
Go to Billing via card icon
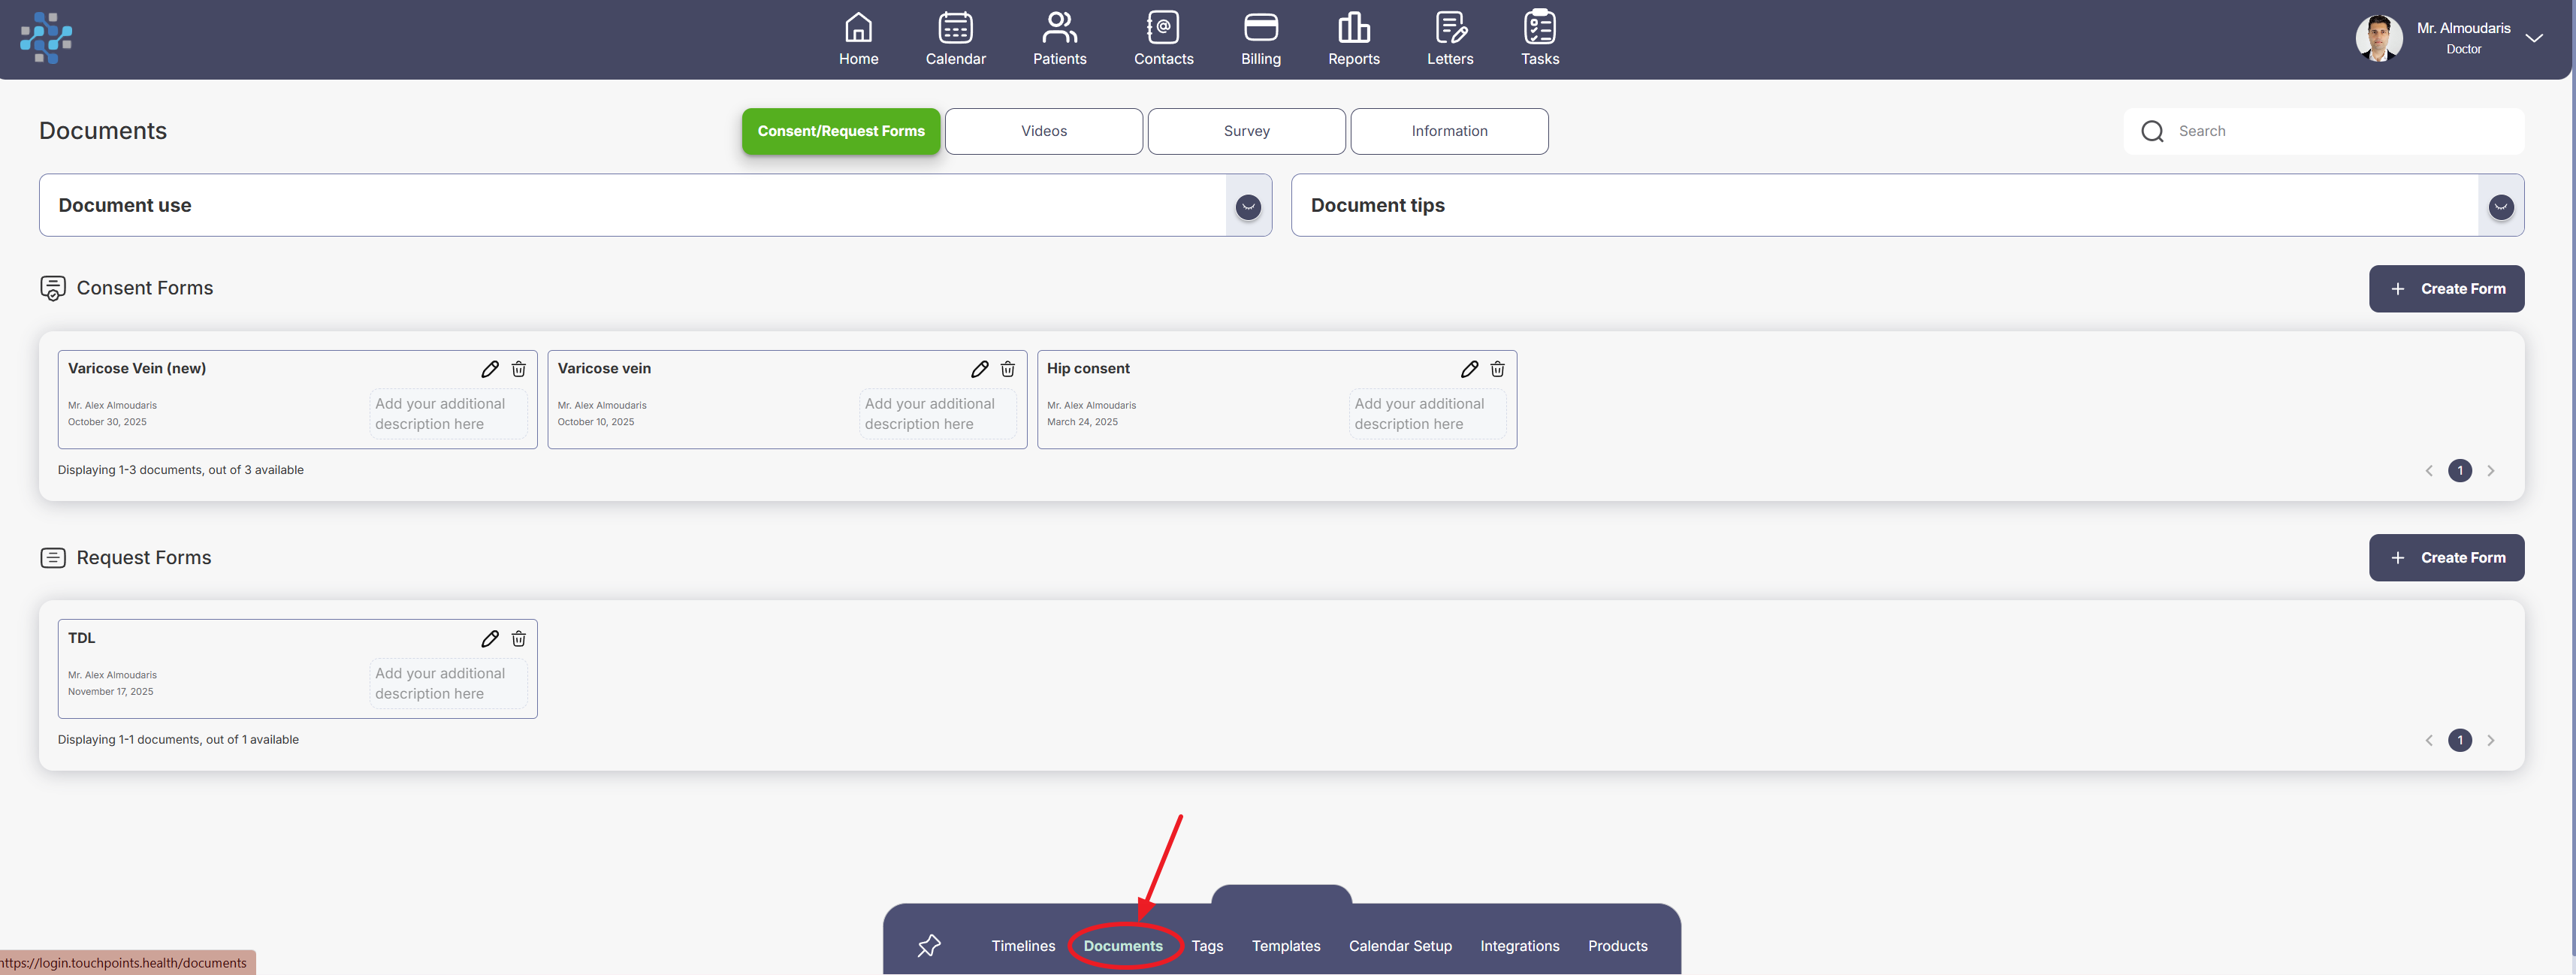tap(1260, 28)
